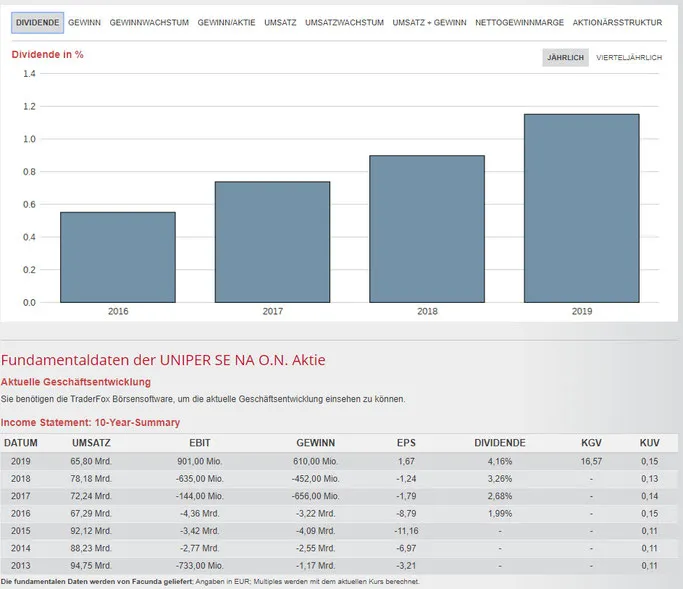Select the JÄHRLICH view toggle

565,58
